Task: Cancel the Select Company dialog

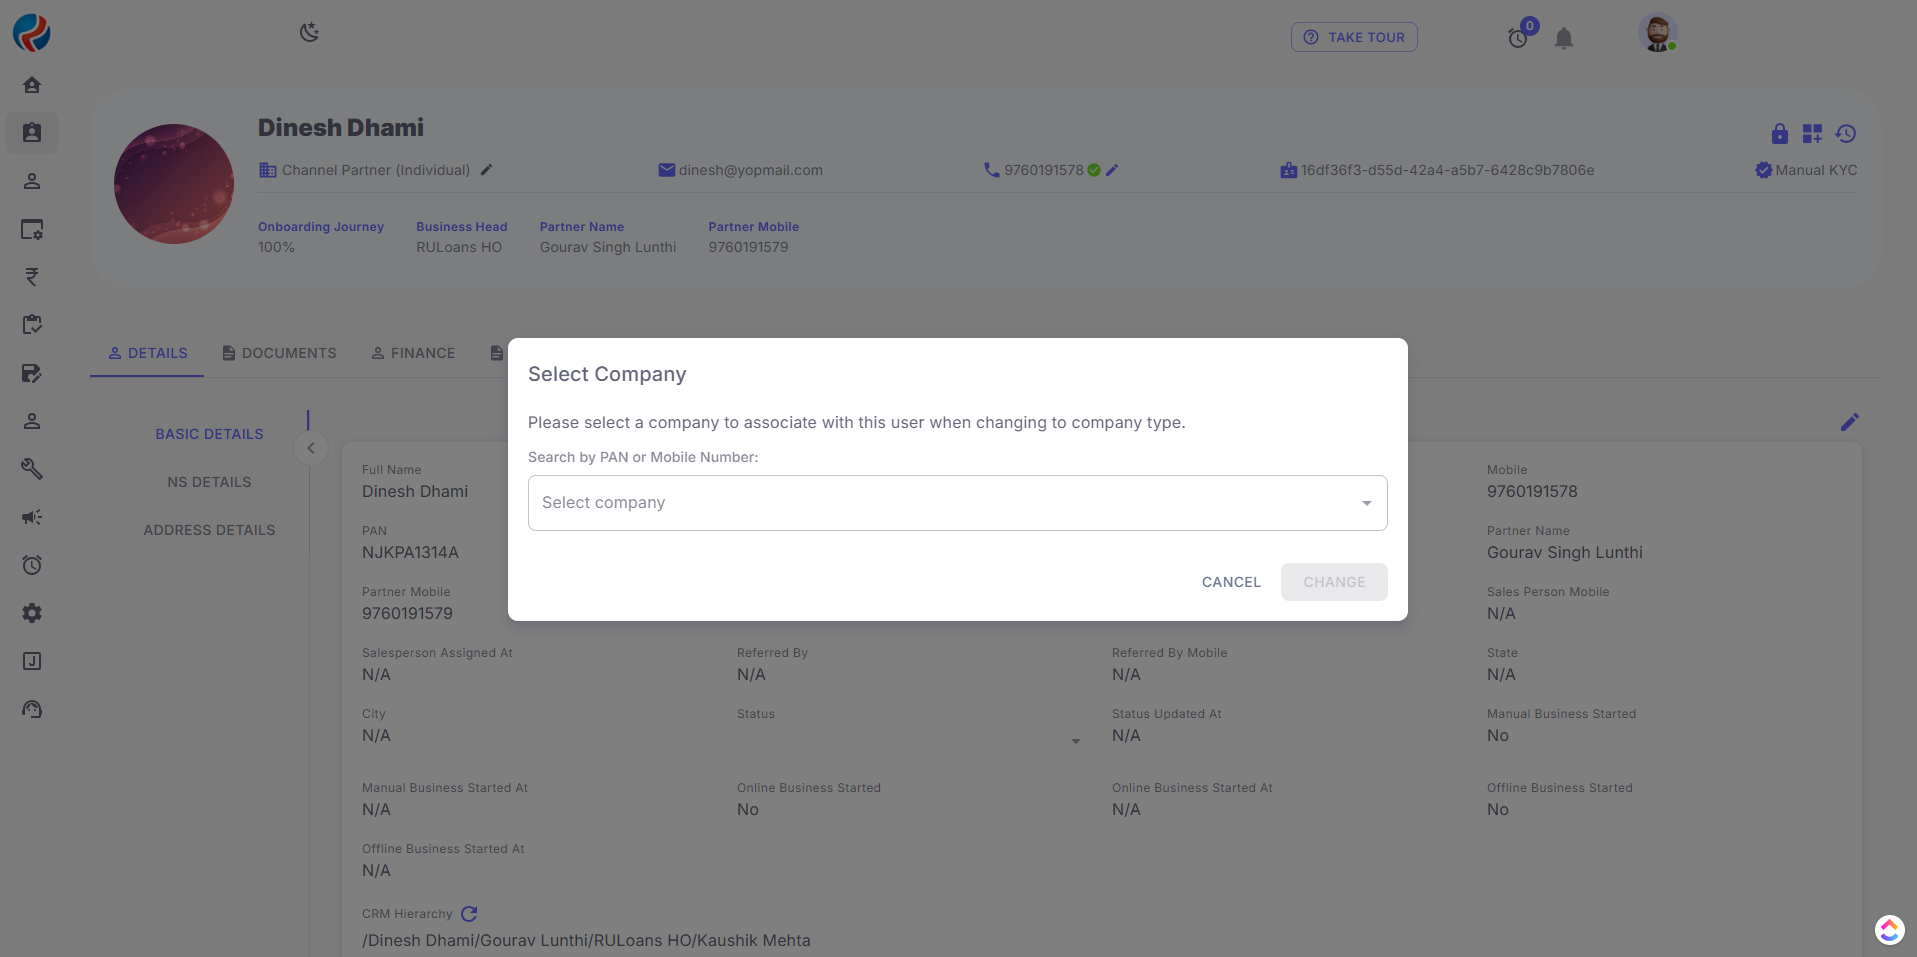Action: 1231,582
